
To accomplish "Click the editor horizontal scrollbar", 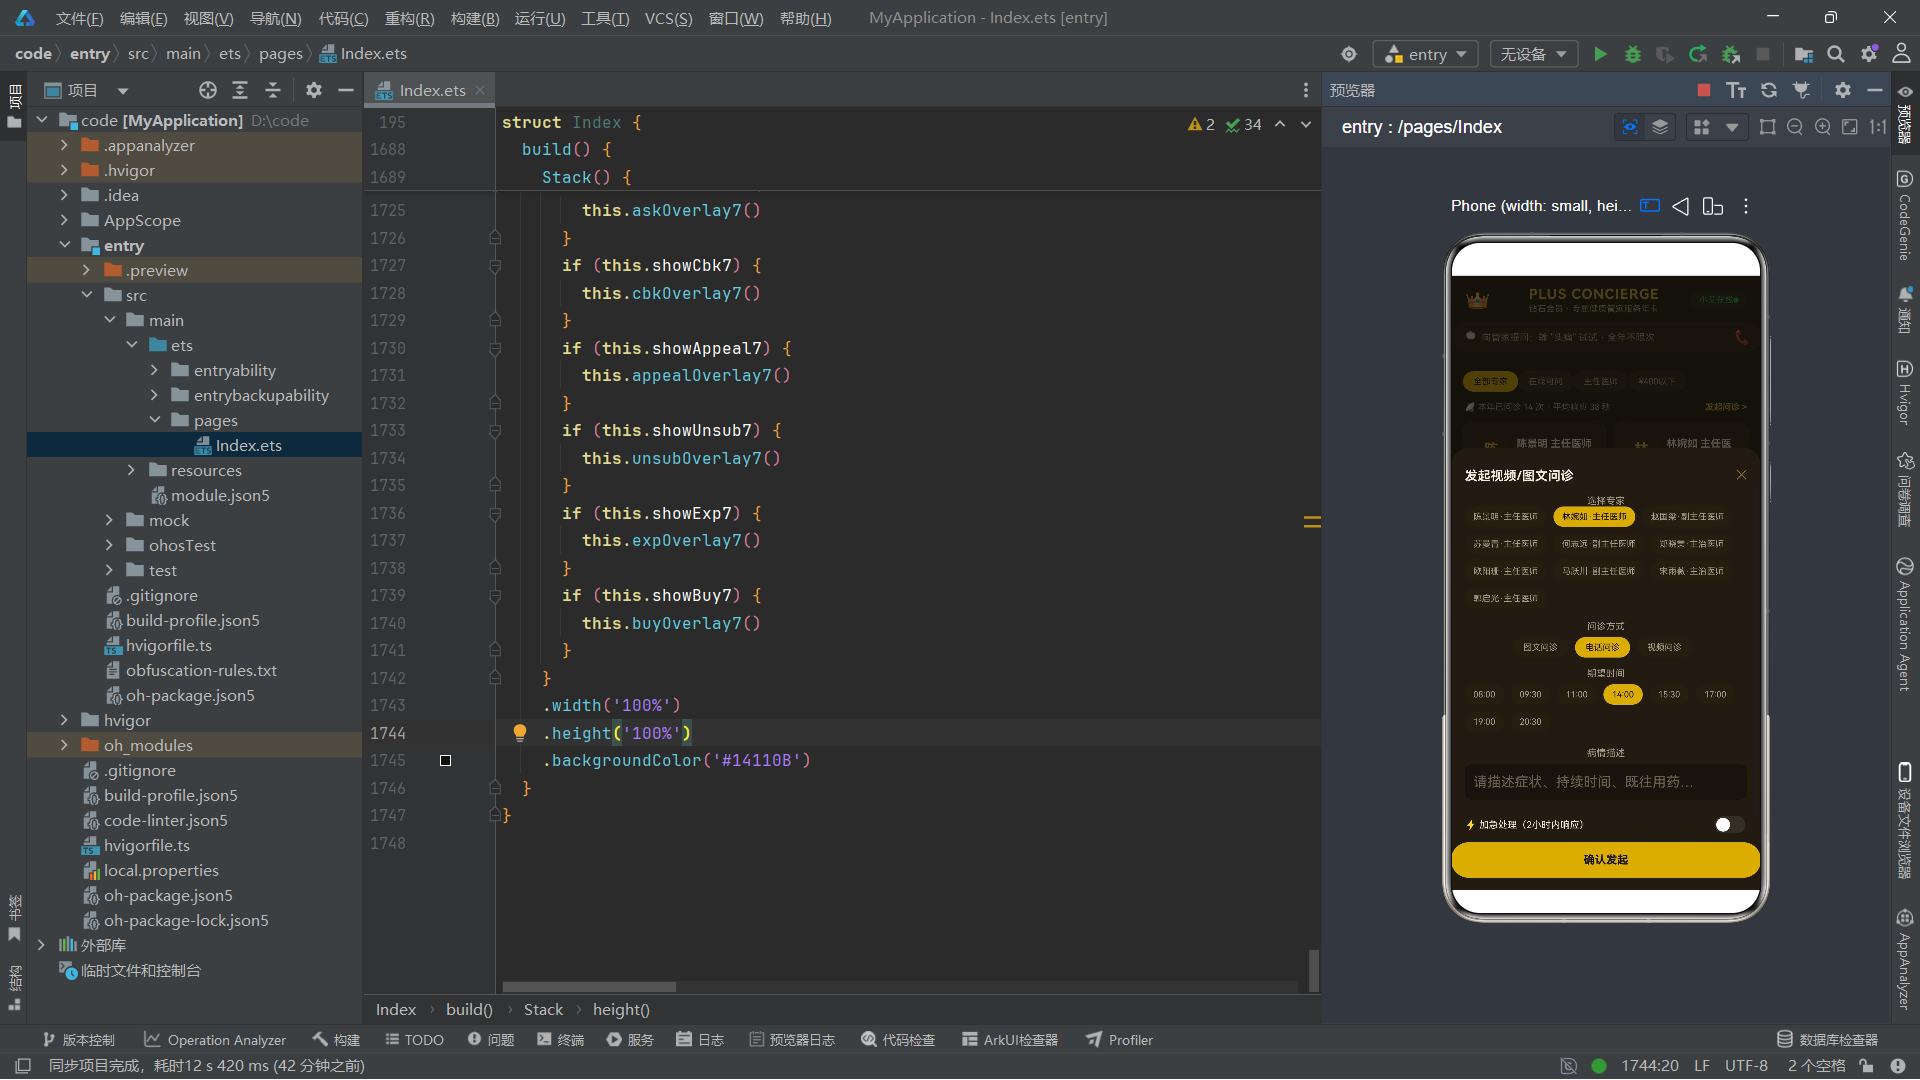I will click(x=588, y=987).
